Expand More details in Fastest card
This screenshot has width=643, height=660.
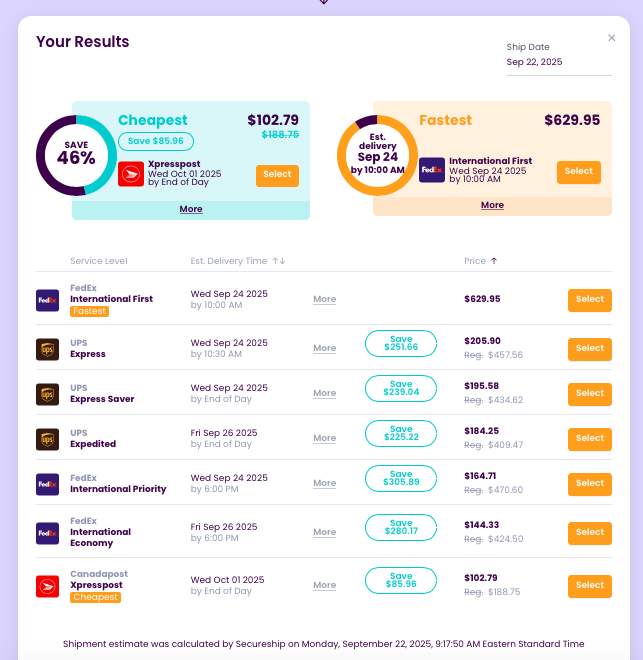[492, 205]
